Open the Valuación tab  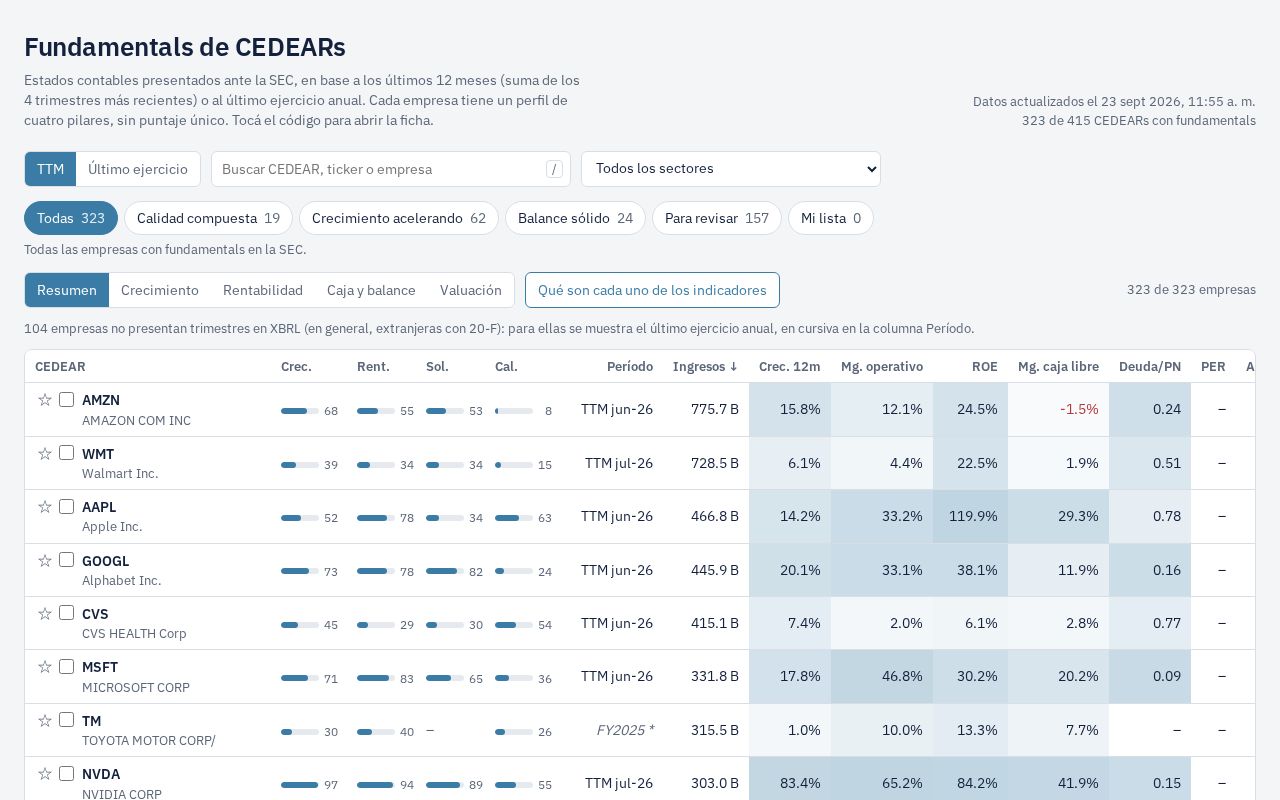(x=471, y=290)
